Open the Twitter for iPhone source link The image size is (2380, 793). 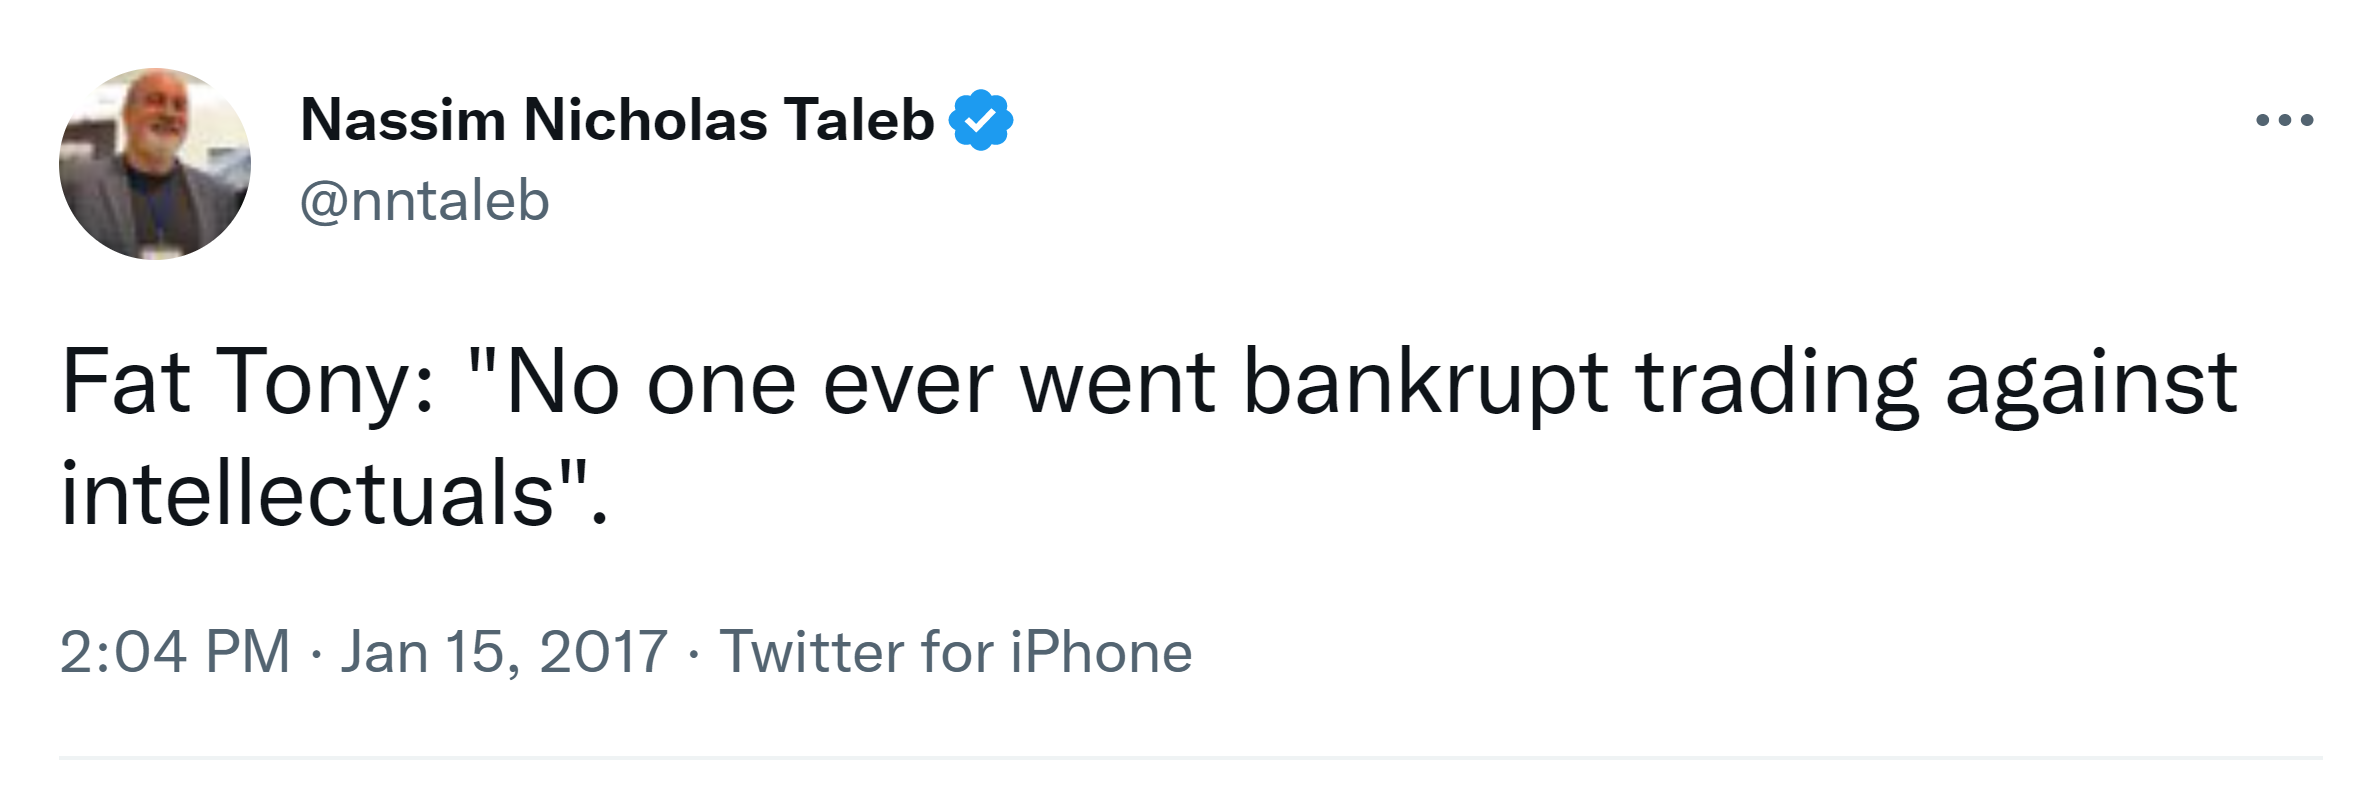(955, 652)
